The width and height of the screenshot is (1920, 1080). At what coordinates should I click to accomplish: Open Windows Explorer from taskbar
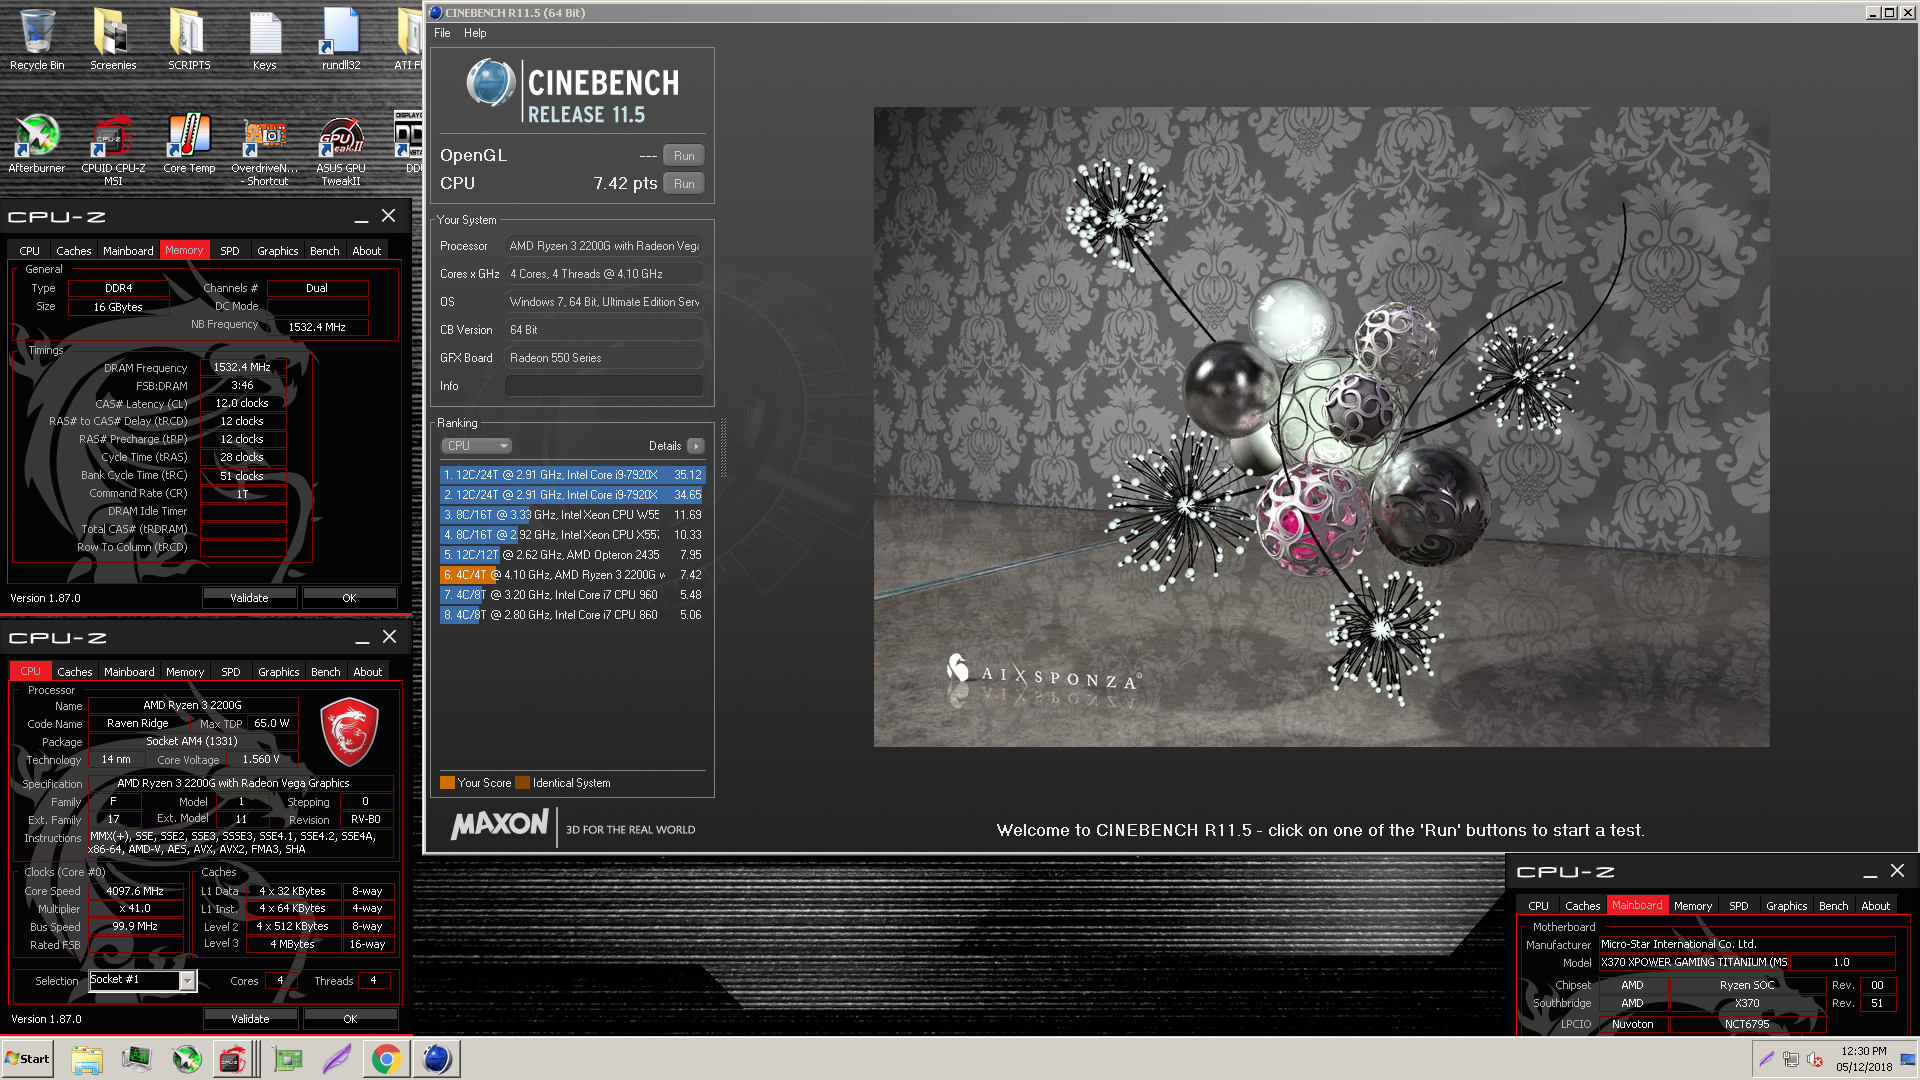click(87, 1059)
